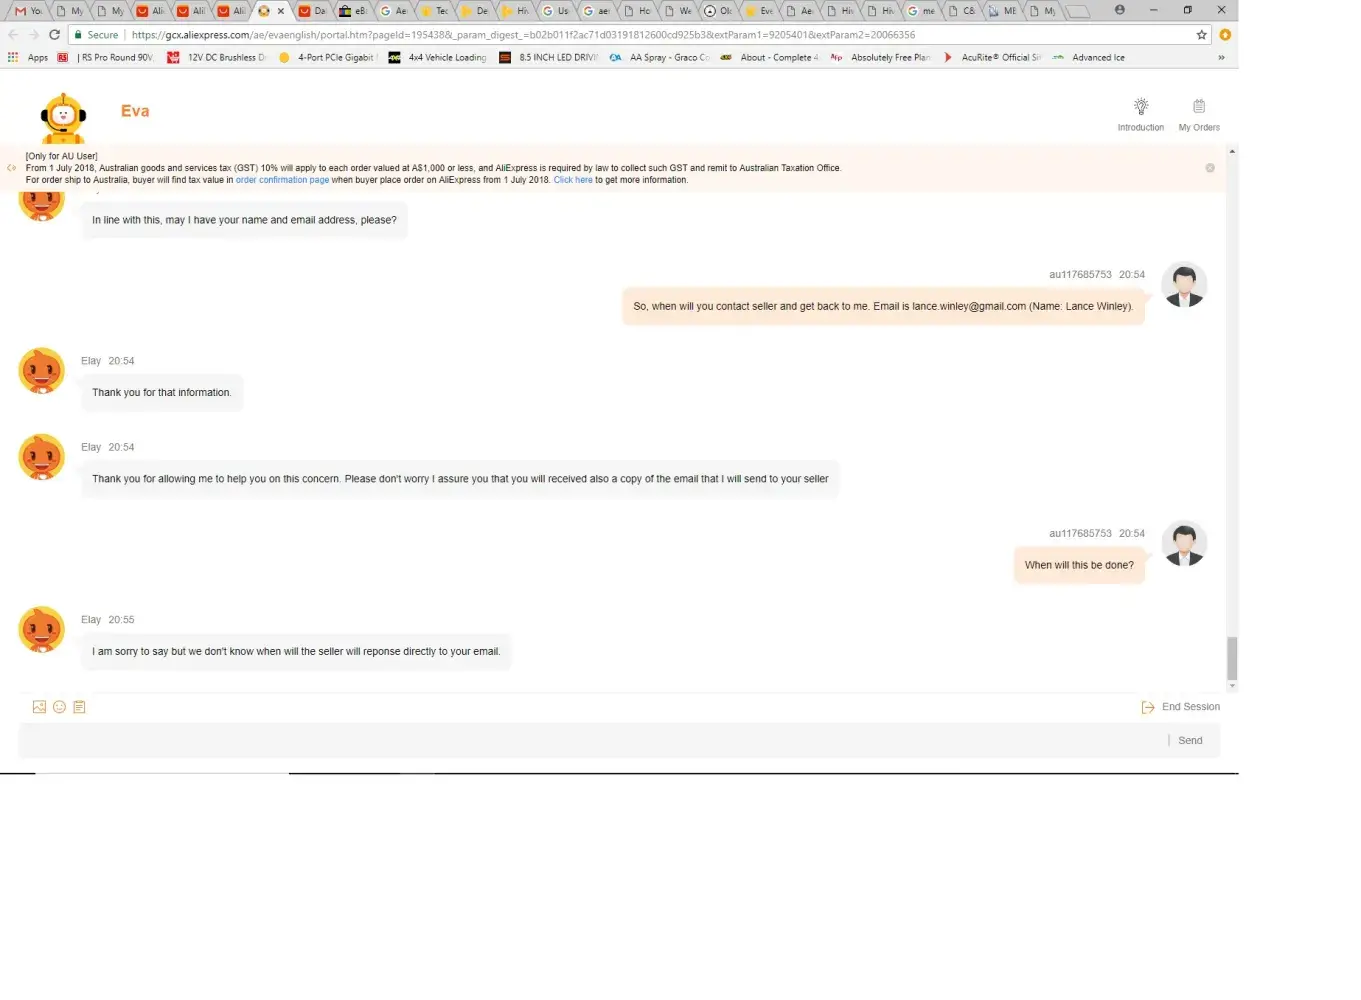1361x1000 pixels.
Task: Open the emoji smiley picker
Action: coord(59,707)
